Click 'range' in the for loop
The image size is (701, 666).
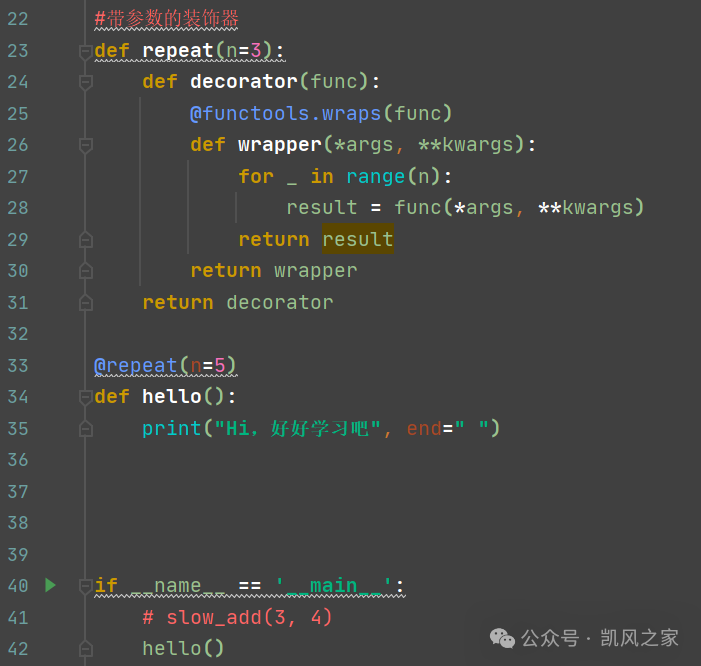[376, 177]
